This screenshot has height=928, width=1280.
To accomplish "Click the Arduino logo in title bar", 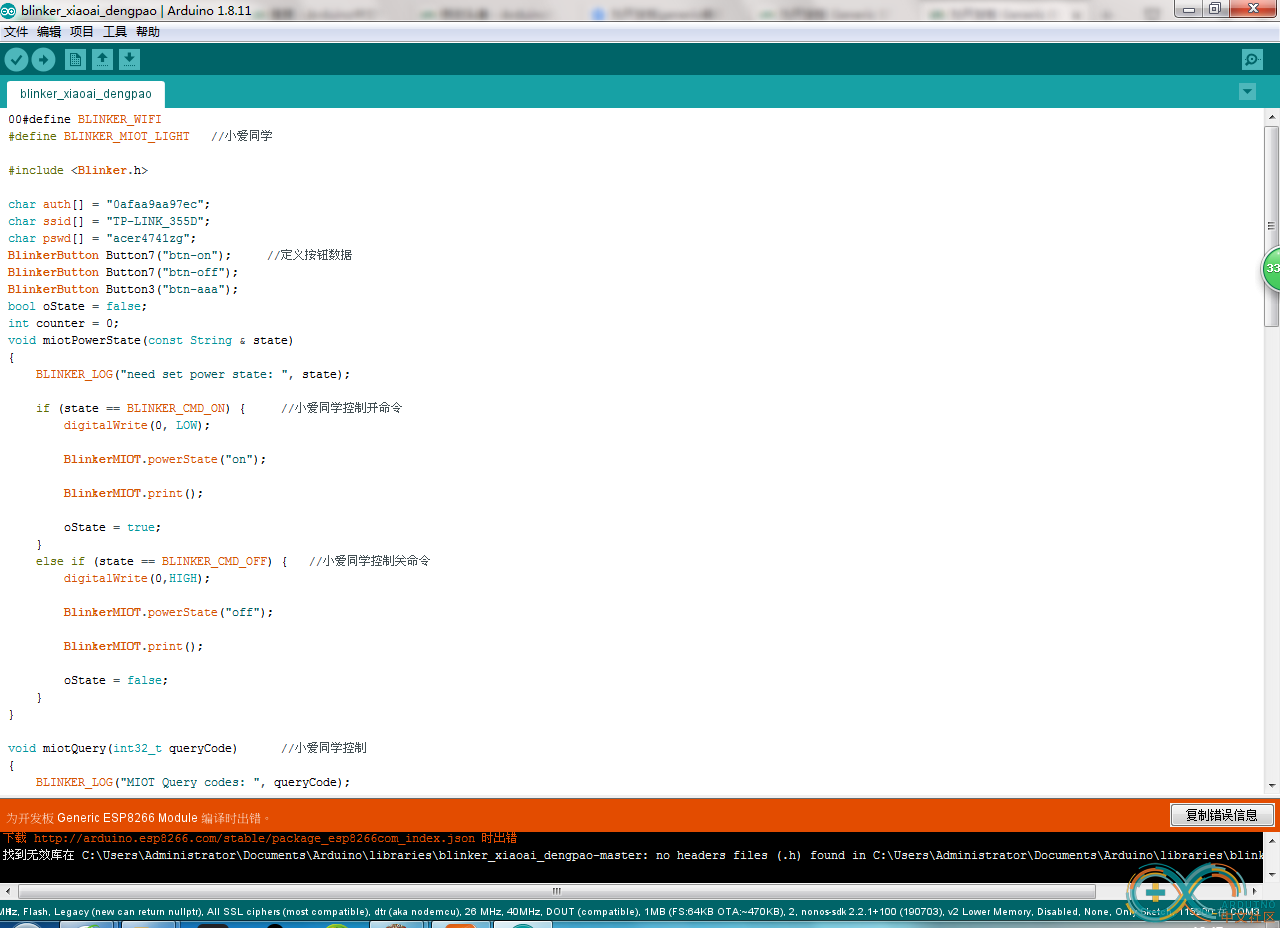I will click(x=9, y=10).
